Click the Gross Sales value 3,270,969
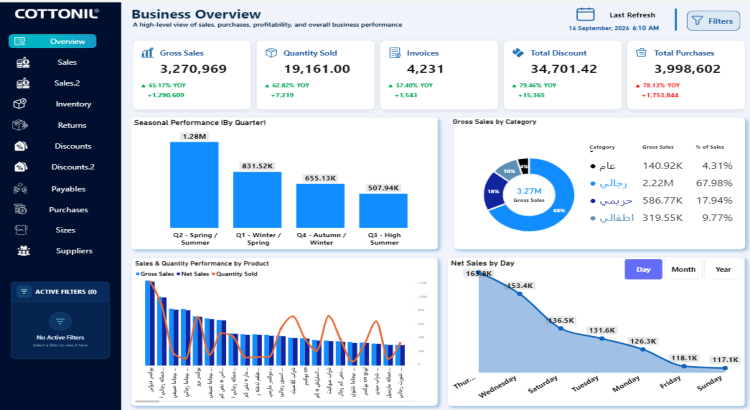The width and height of the screenshot is (750, 410). 193,69
